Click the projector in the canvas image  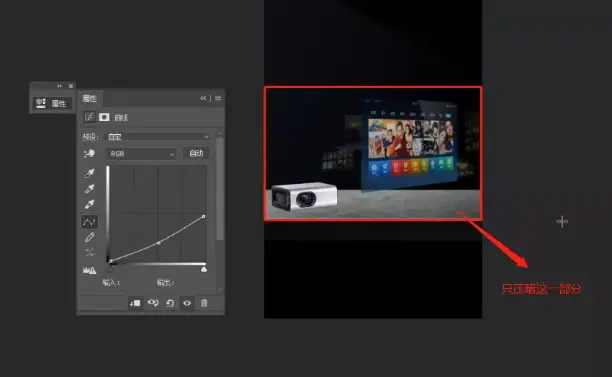tap(304, 196)
